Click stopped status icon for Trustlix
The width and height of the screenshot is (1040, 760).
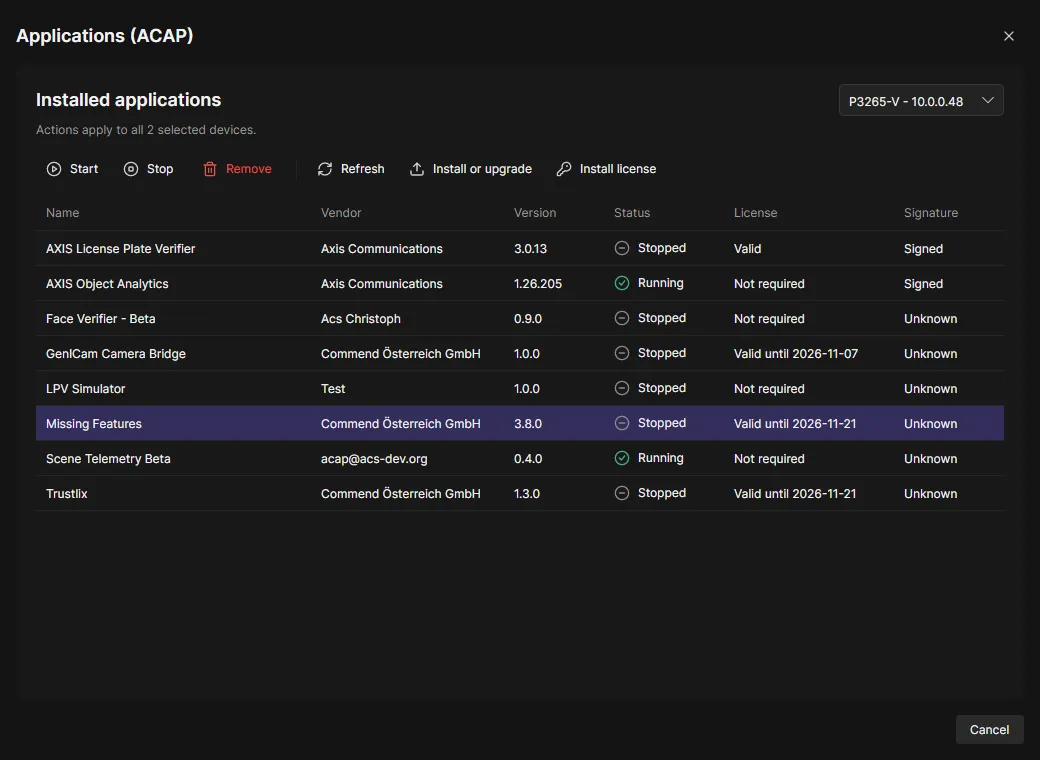pos(621,493)
